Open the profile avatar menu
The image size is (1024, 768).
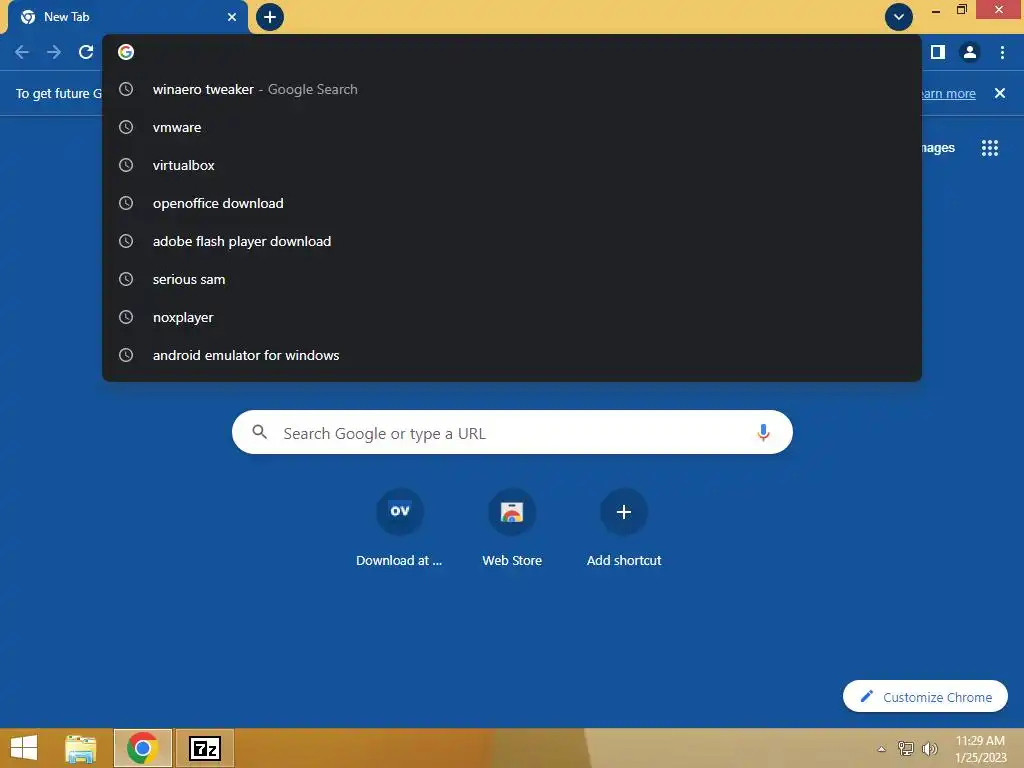pos(970,52)
